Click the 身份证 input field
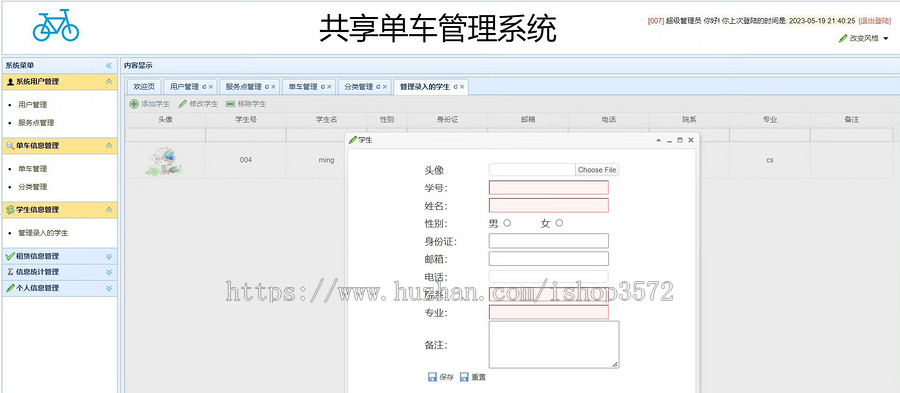 point(549,241)
